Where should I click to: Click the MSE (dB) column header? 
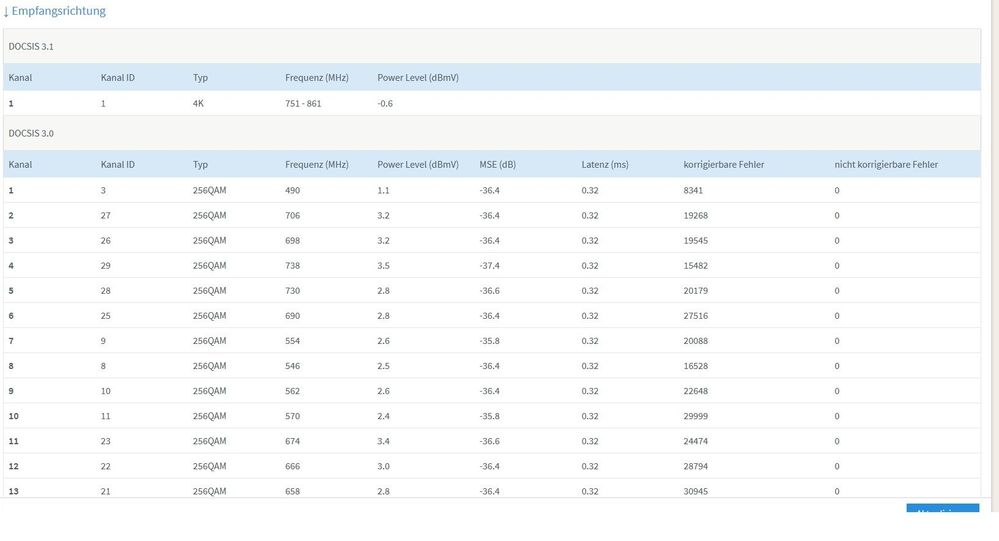(x=498, y=164)
